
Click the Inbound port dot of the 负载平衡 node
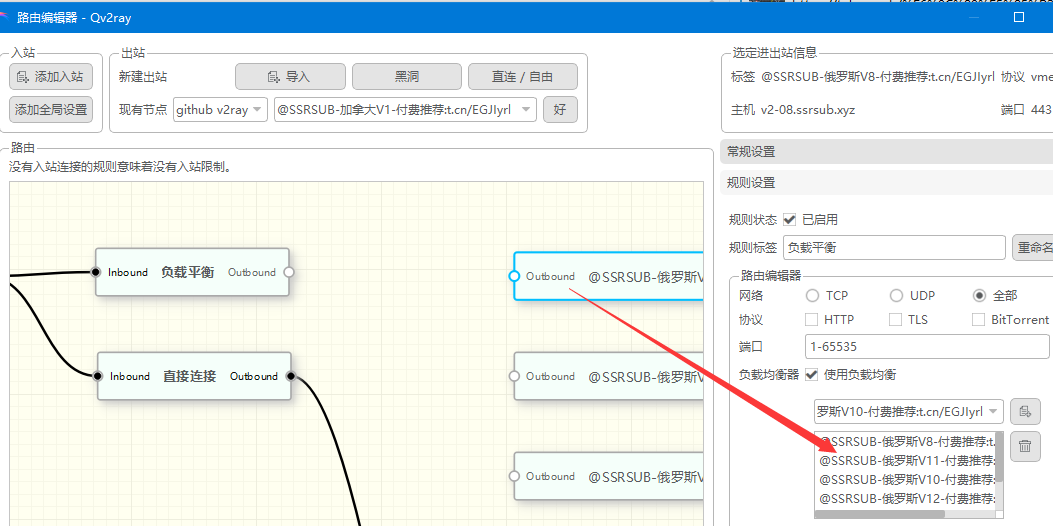click(95, 272)
